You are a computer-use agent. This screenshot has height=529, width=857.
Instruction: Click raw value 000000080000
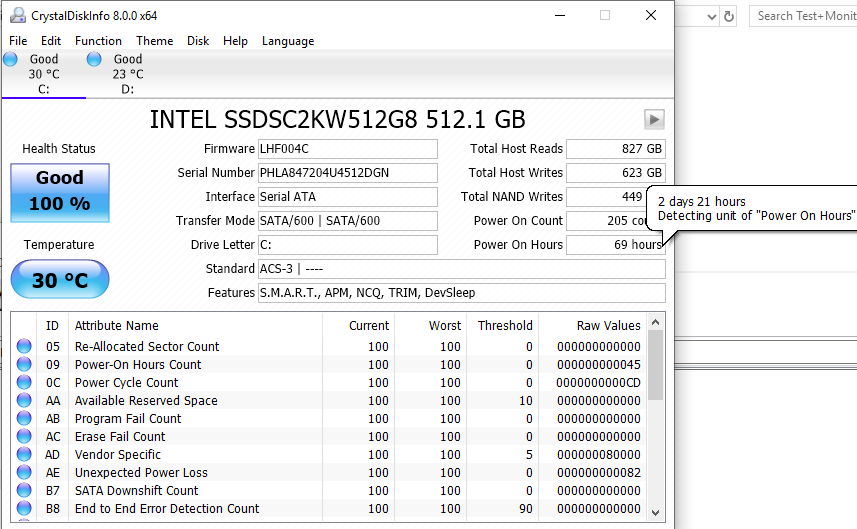click(x=598, y=455)
